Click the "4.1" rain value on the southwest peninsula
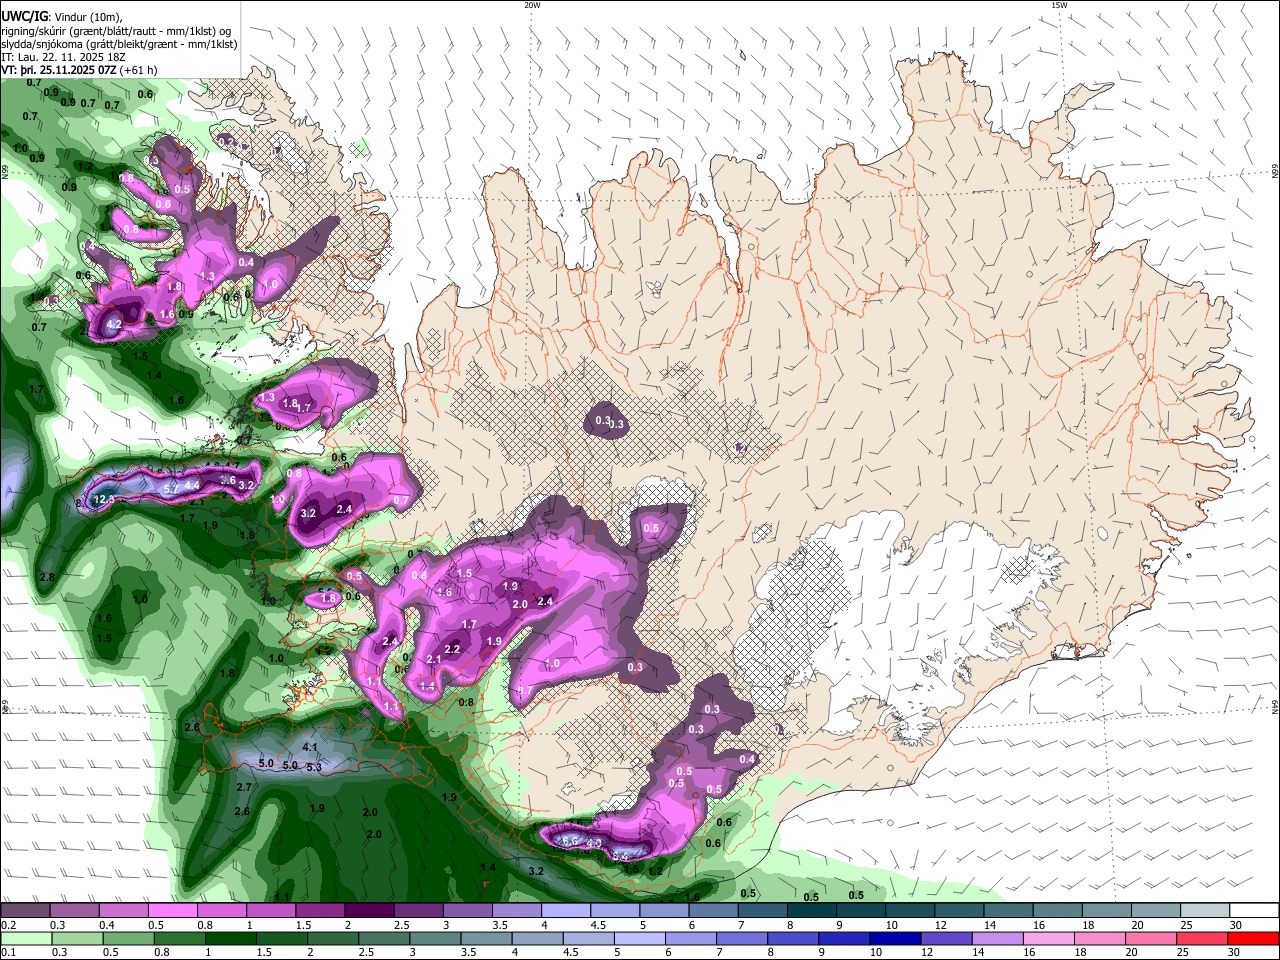Image resolution: width=1280 pixels, height=960 pixels. [x=309, y=747]
